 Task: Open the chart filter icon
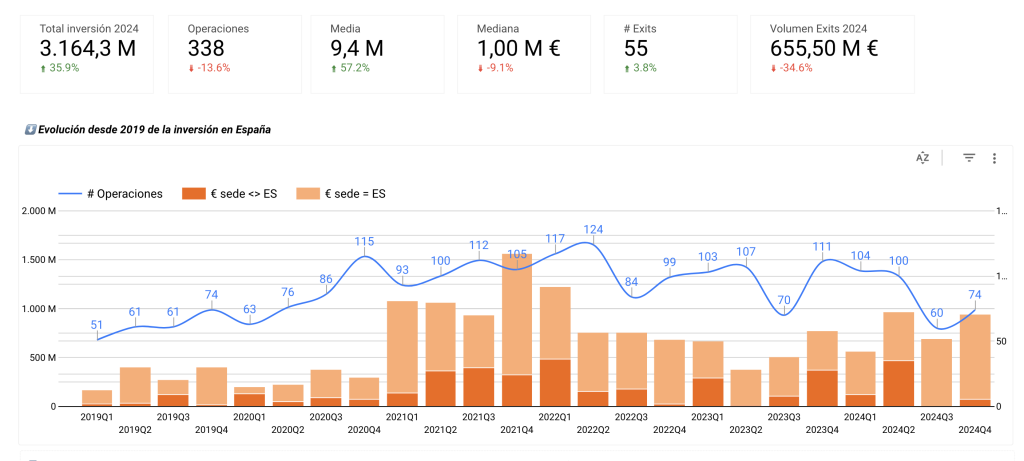click(968, 158)
